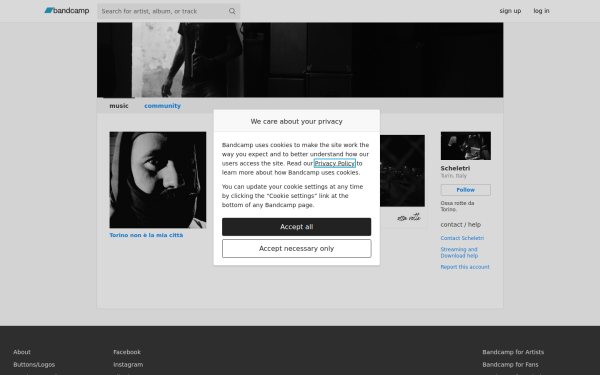The image size is (600, 375).
Task: Open Contact Scheletri link
Action: click(x=462, y=238)
